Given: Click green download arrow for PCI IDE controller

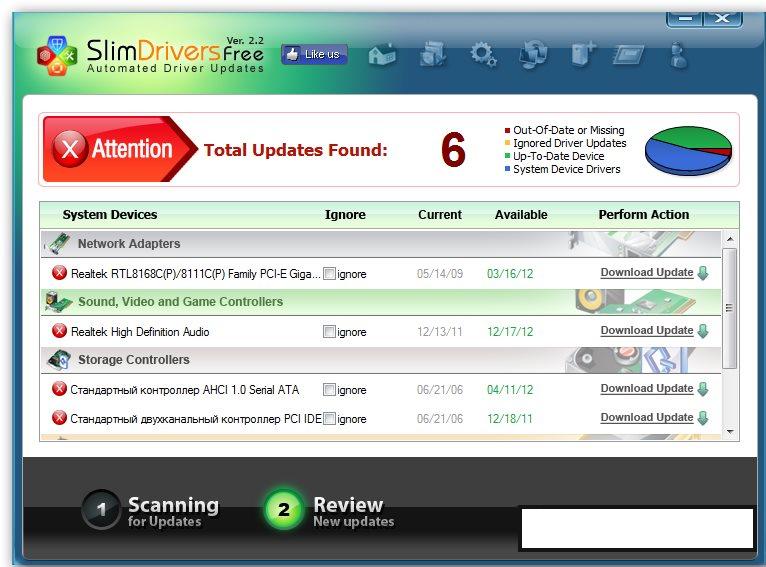Looking at the screenshot, I should tap(703, 418).
